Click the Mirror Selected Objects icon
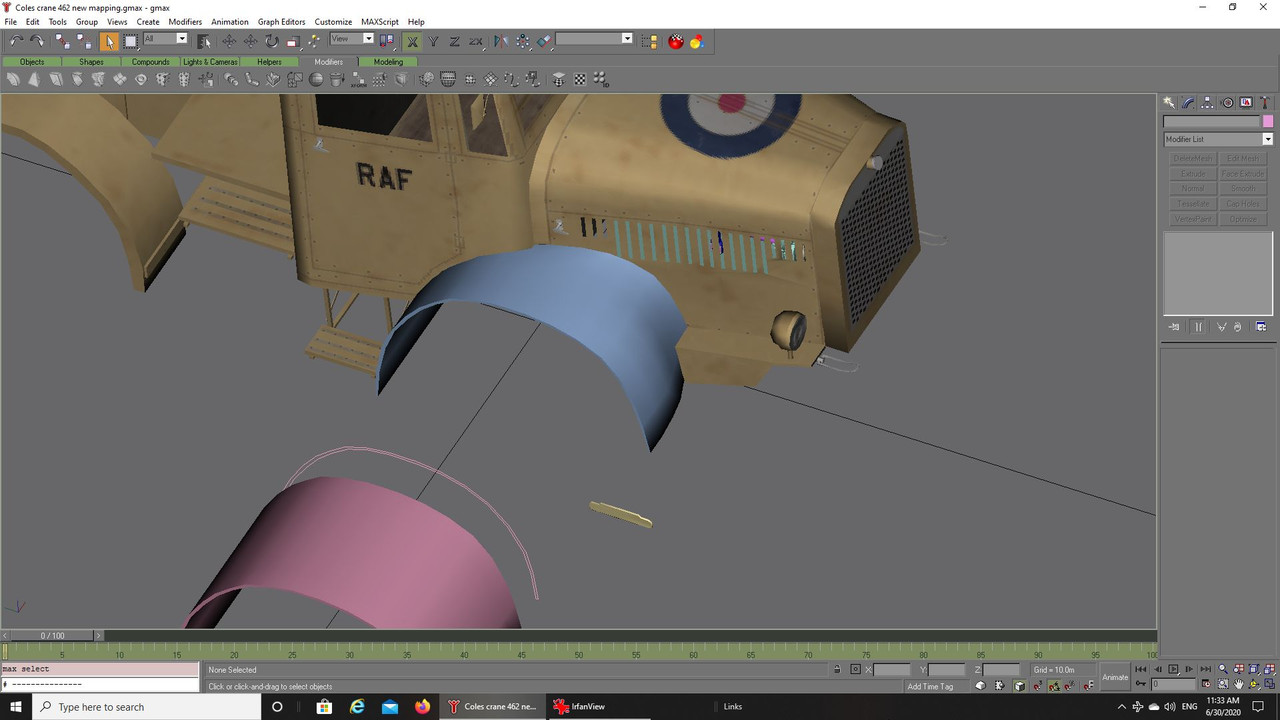This screenshot has height=720, width=1280. click(501, 41)
